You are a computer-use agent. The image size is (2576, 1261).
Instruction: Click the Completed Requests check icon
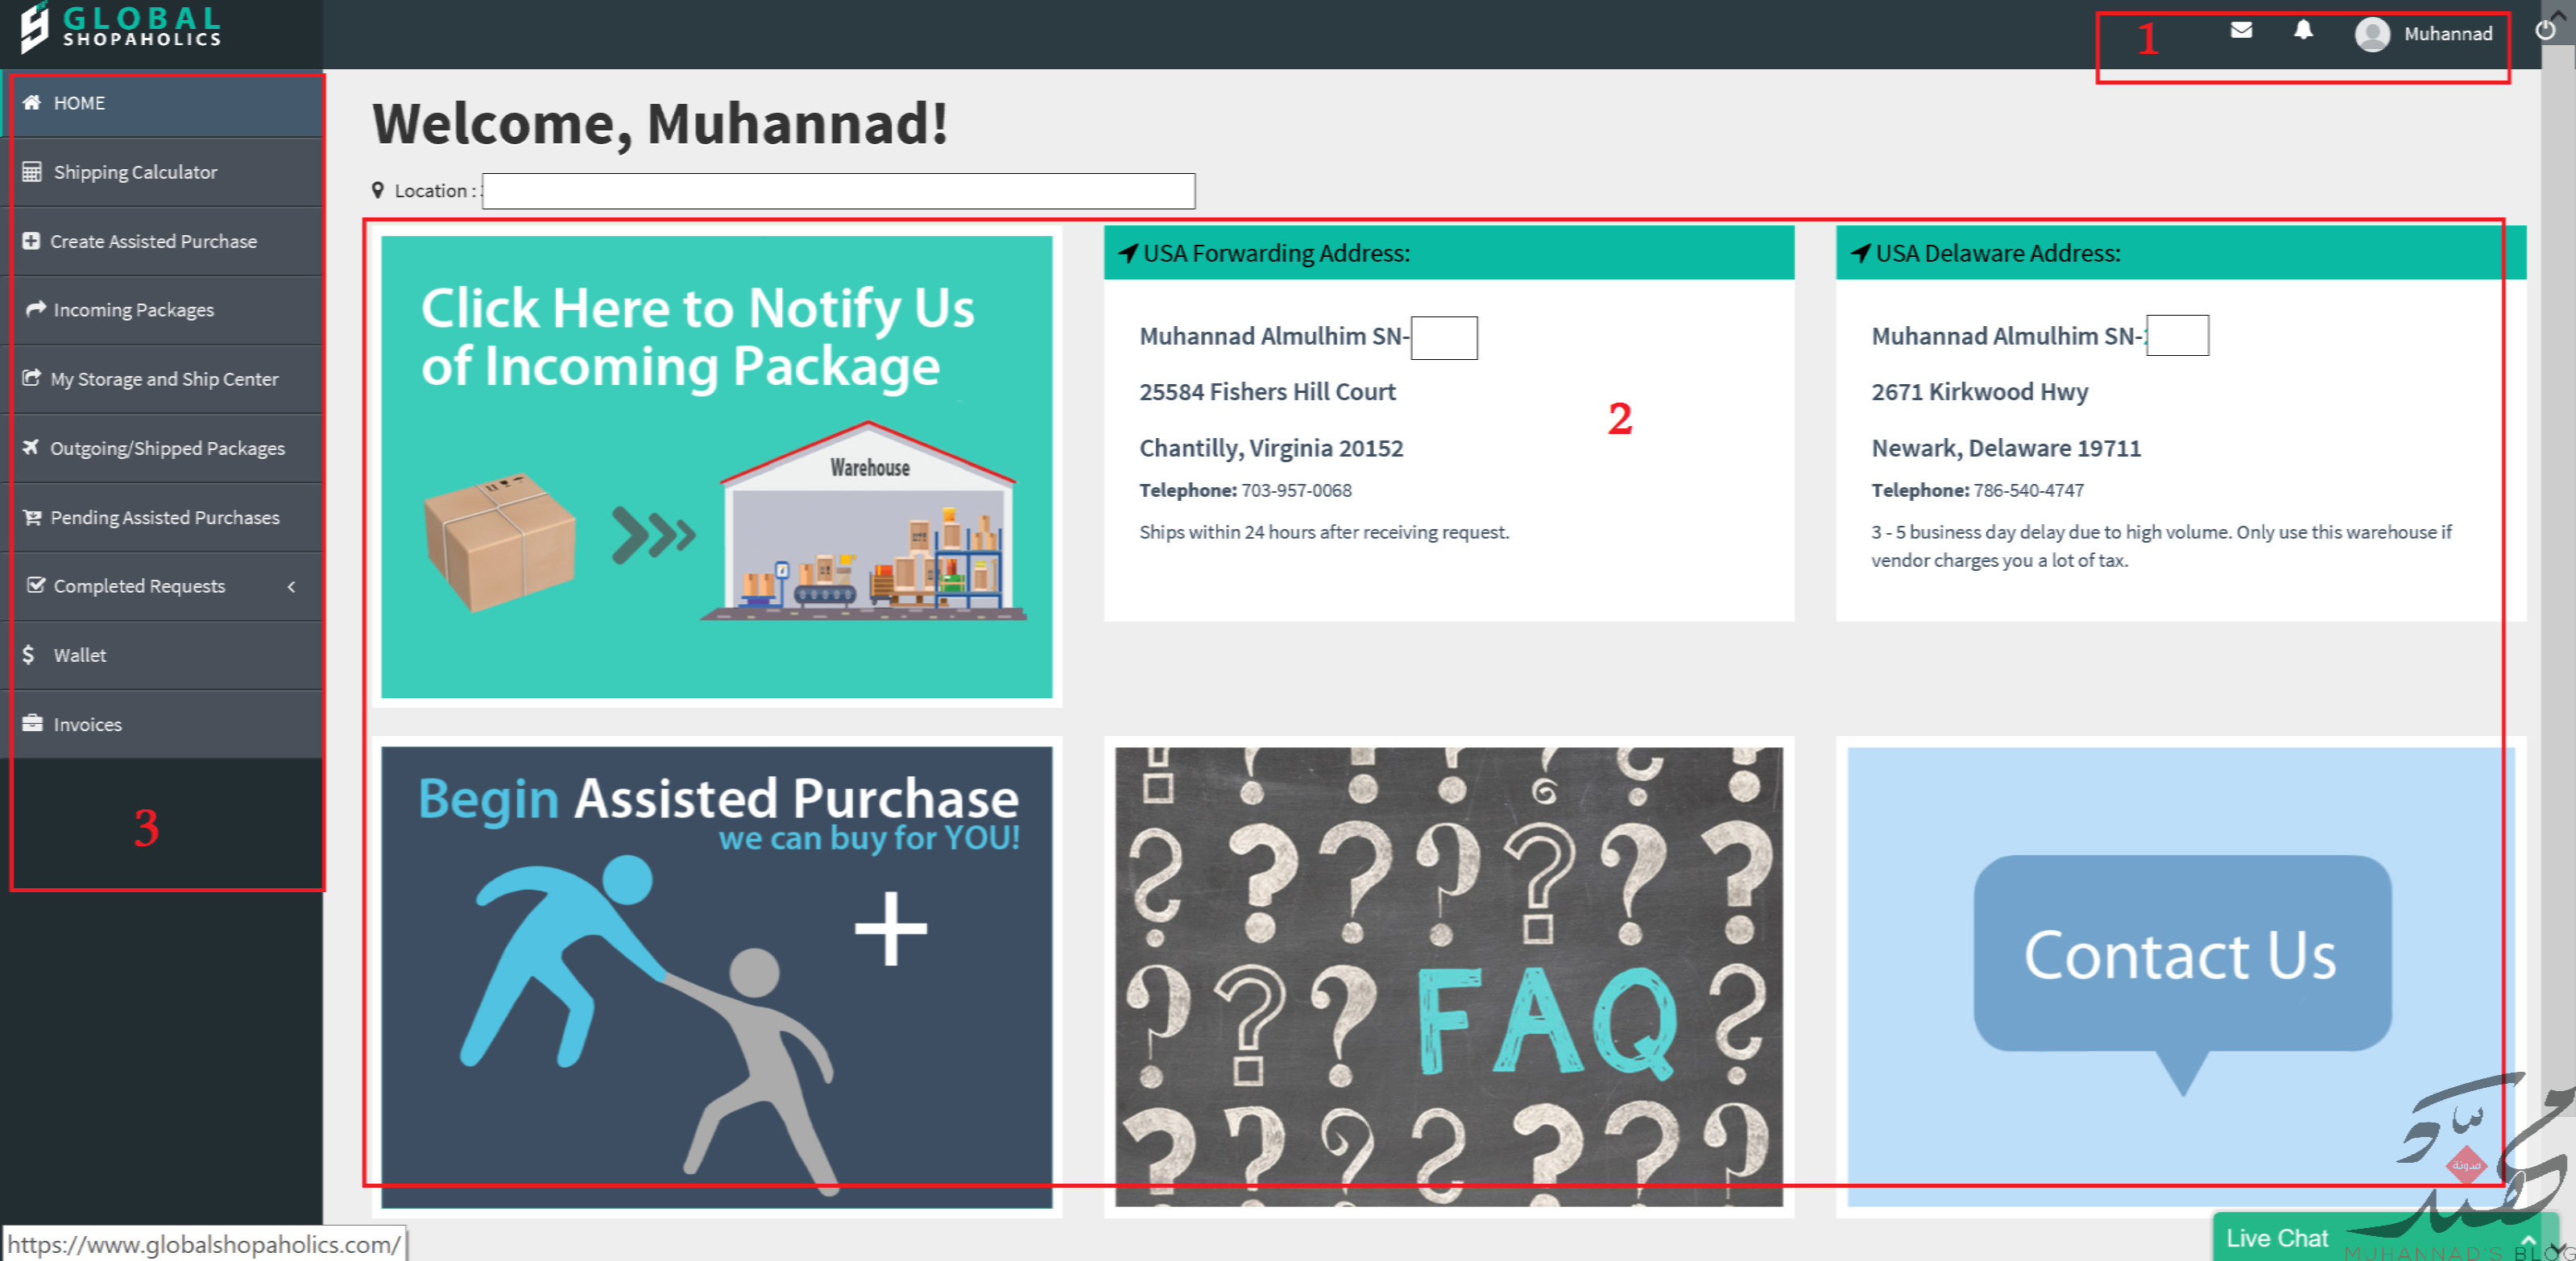coord(36,585)
